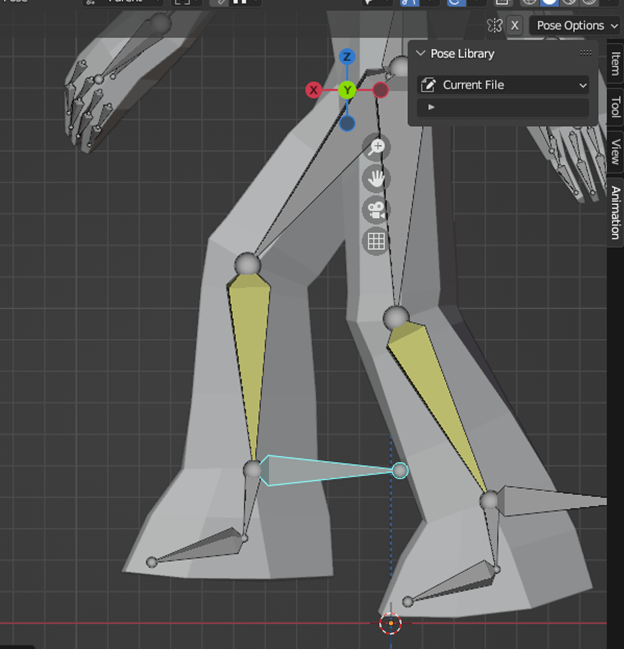Switch to the View sidebar tab
This screenshot has height=649, width=624.
click(x=616, y=152)
